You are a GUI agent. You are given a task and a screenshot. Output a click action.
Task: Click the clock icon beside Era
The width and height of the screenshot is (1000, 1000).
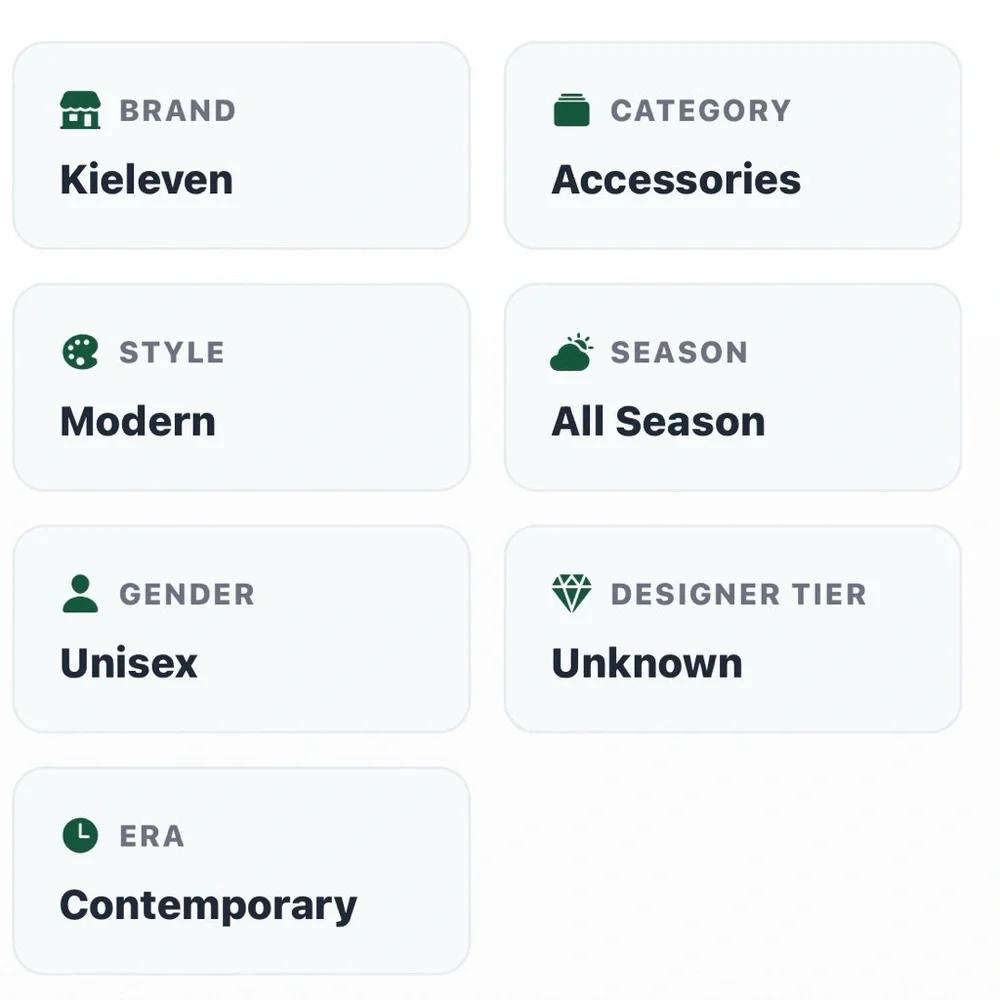(80, 835)
